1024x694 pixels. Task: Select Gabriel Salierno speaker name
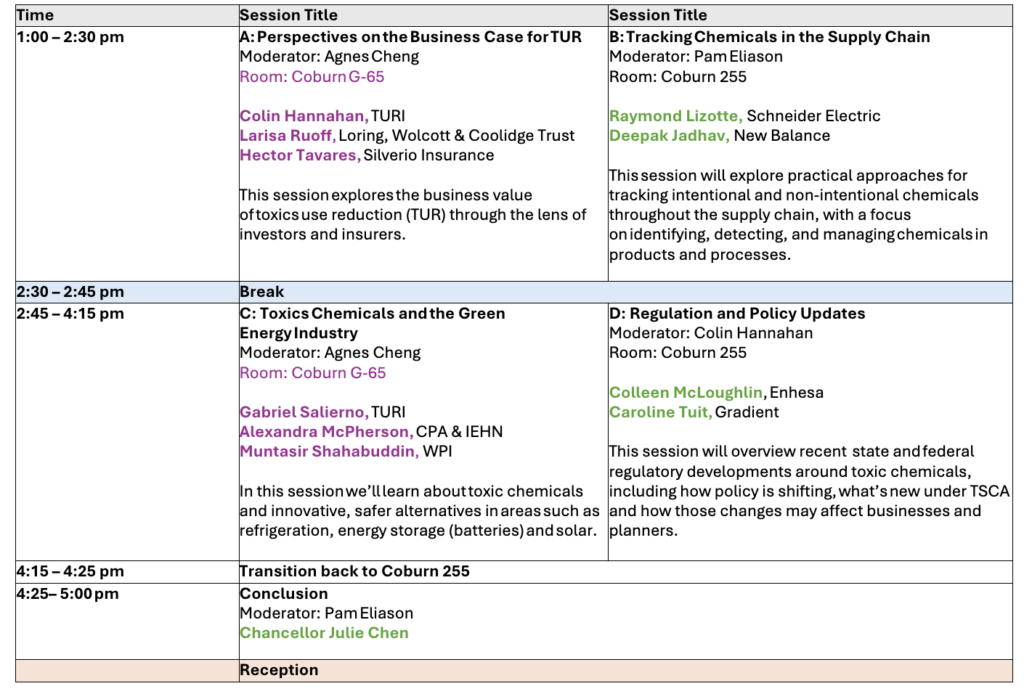(304, 412)
